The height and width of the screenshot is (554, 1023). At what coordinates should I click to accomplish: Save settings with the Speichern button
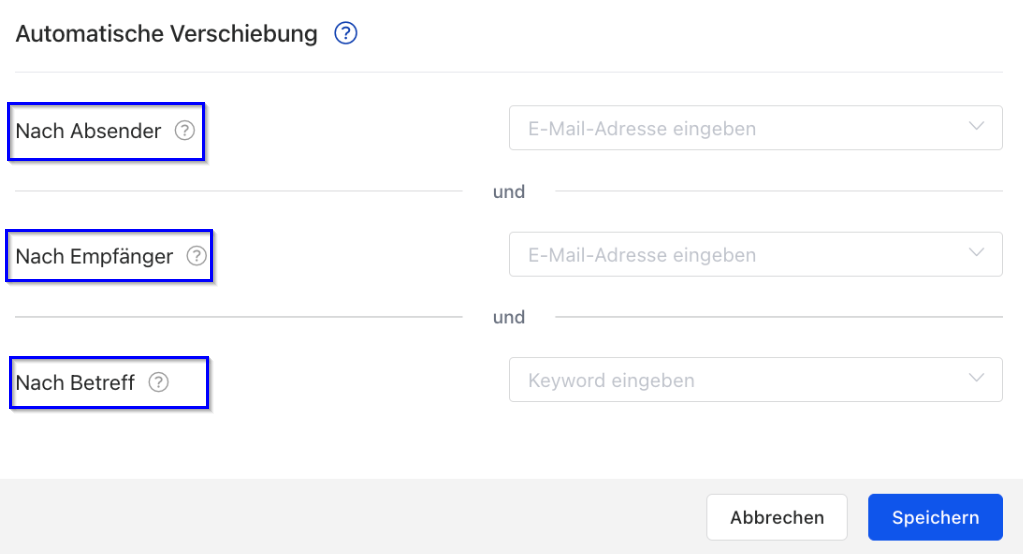(935, 517)
